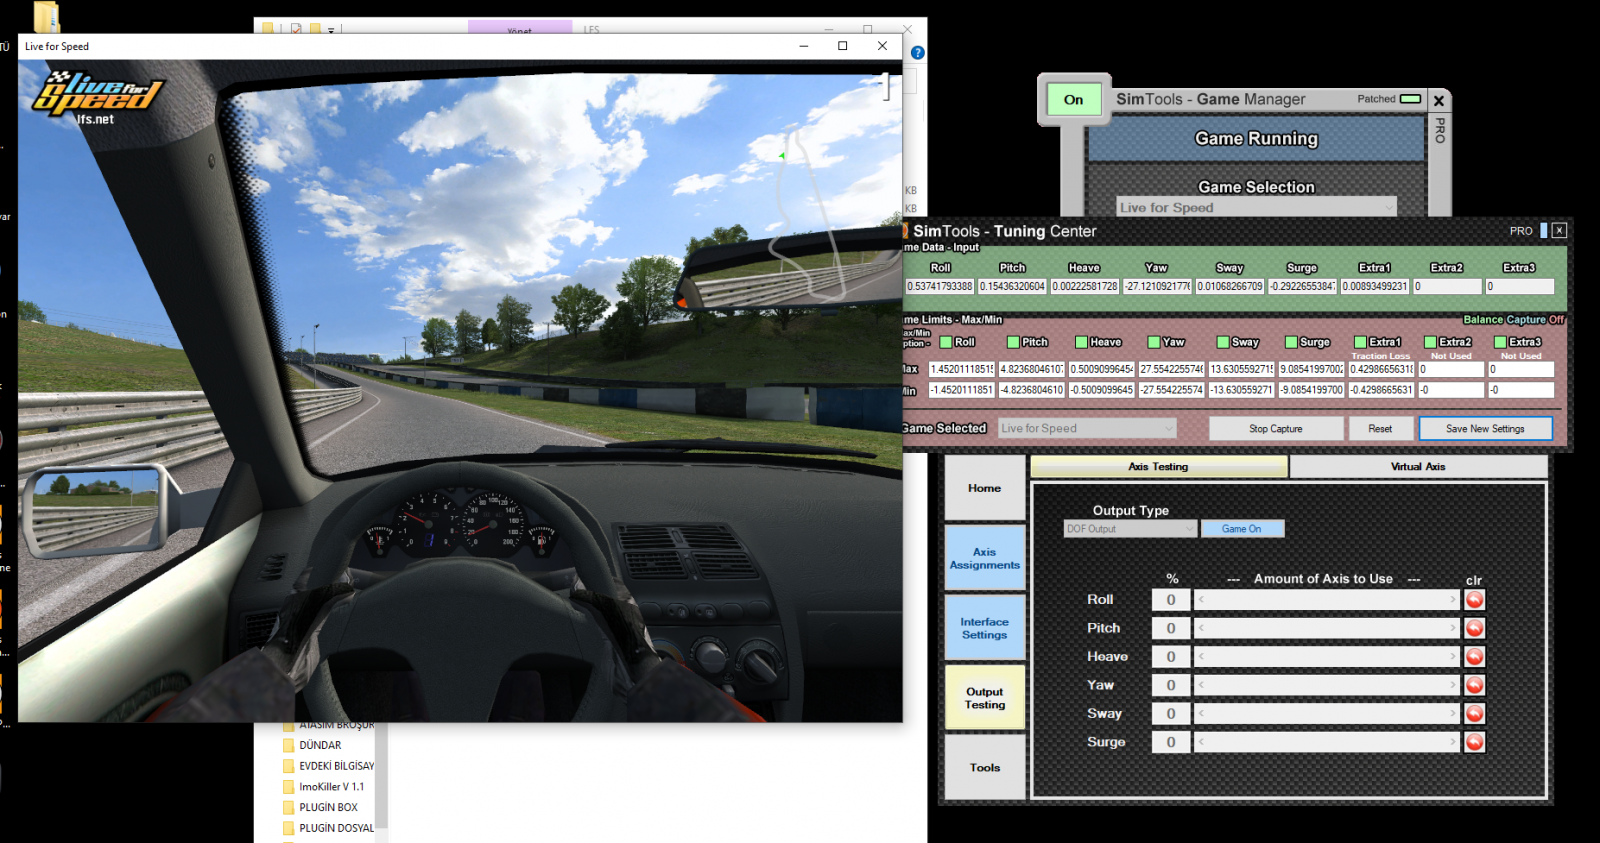Open the PLUGİN BOX folder
Screen dimensions: 1600x843
pyautogui.click(x=328, y=807)
